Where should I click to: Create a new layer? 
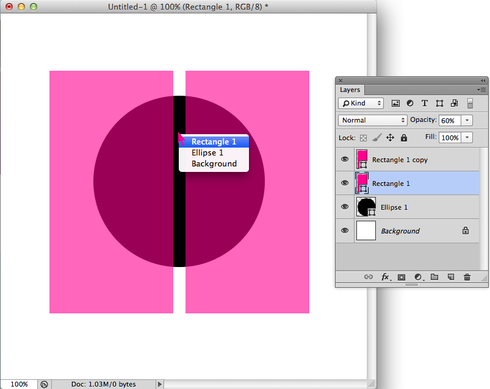click(451, 277)
